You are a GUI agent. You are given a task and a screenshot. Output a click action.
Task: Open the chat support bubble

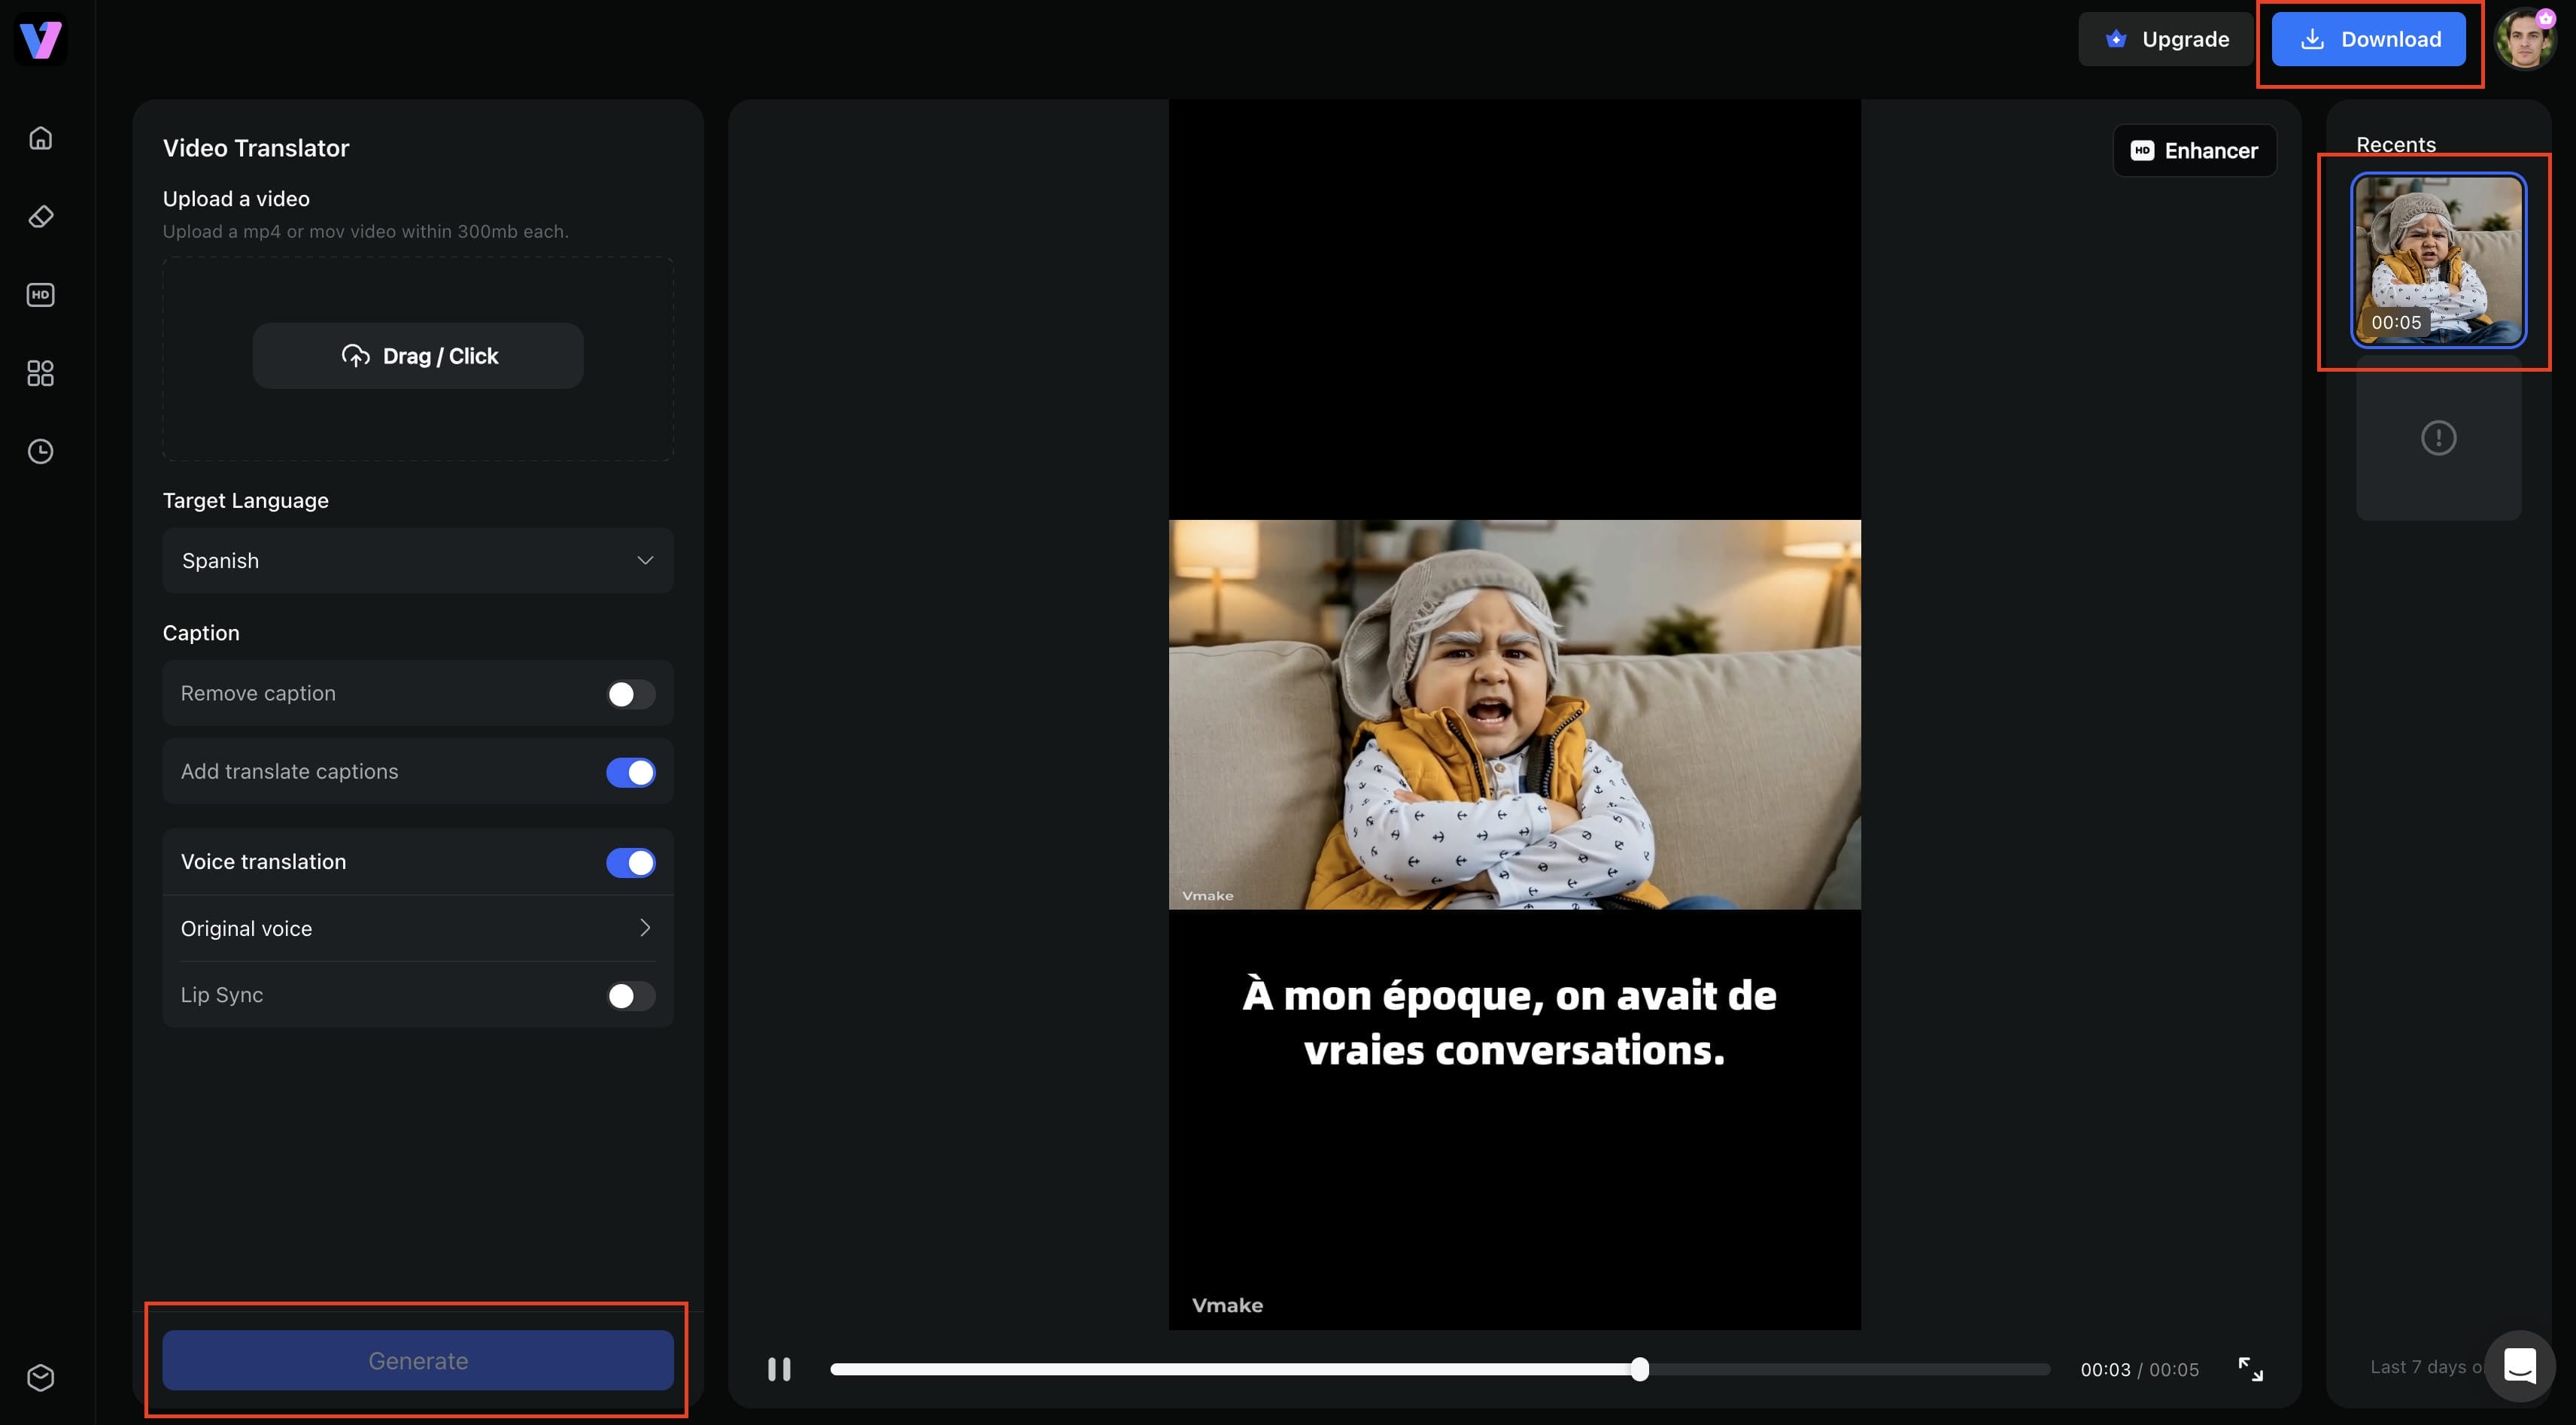(2519, 1365)
